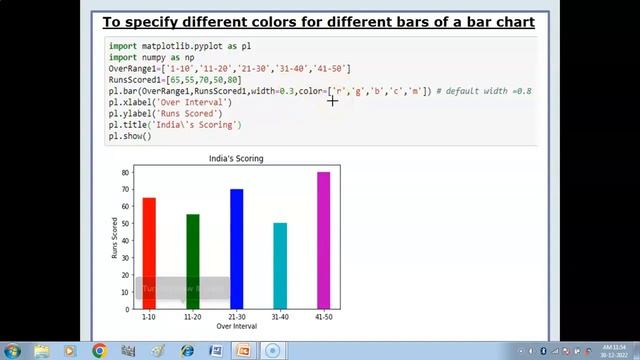Open the taskbar clock showing 11:54
Viewport: 640px width, 360px height.
click(x=614, y=351)
